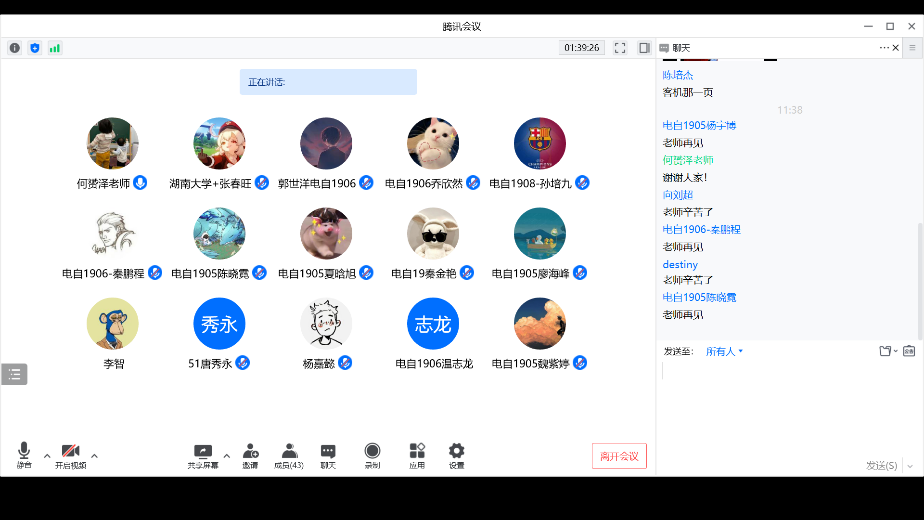Image resolution: width=924 pixels, height=520 pixels.
Task: Toggle the side panel layout icon
Action: (644, 48)
